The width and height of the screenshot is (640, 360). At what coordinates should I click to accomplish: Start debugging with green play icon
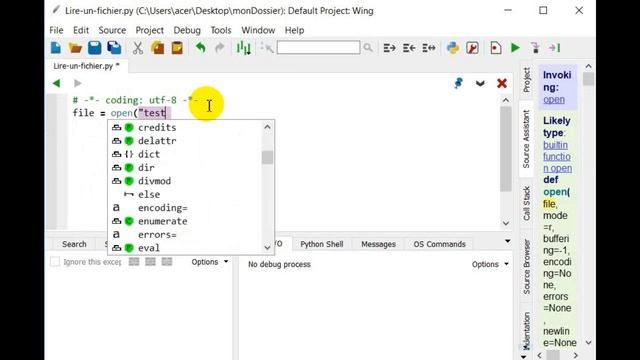[515, 48]
